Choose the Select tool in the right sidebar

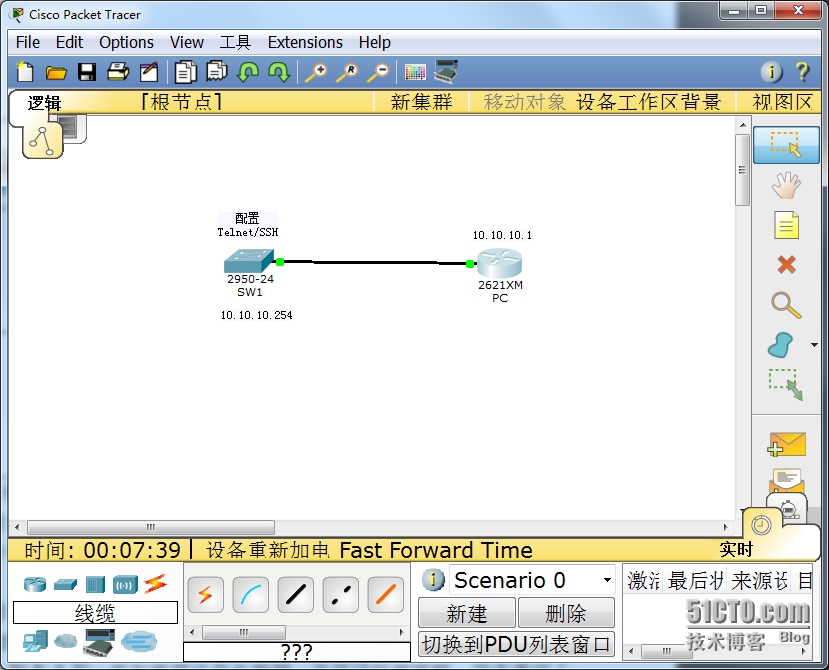(x=786, y=145)
